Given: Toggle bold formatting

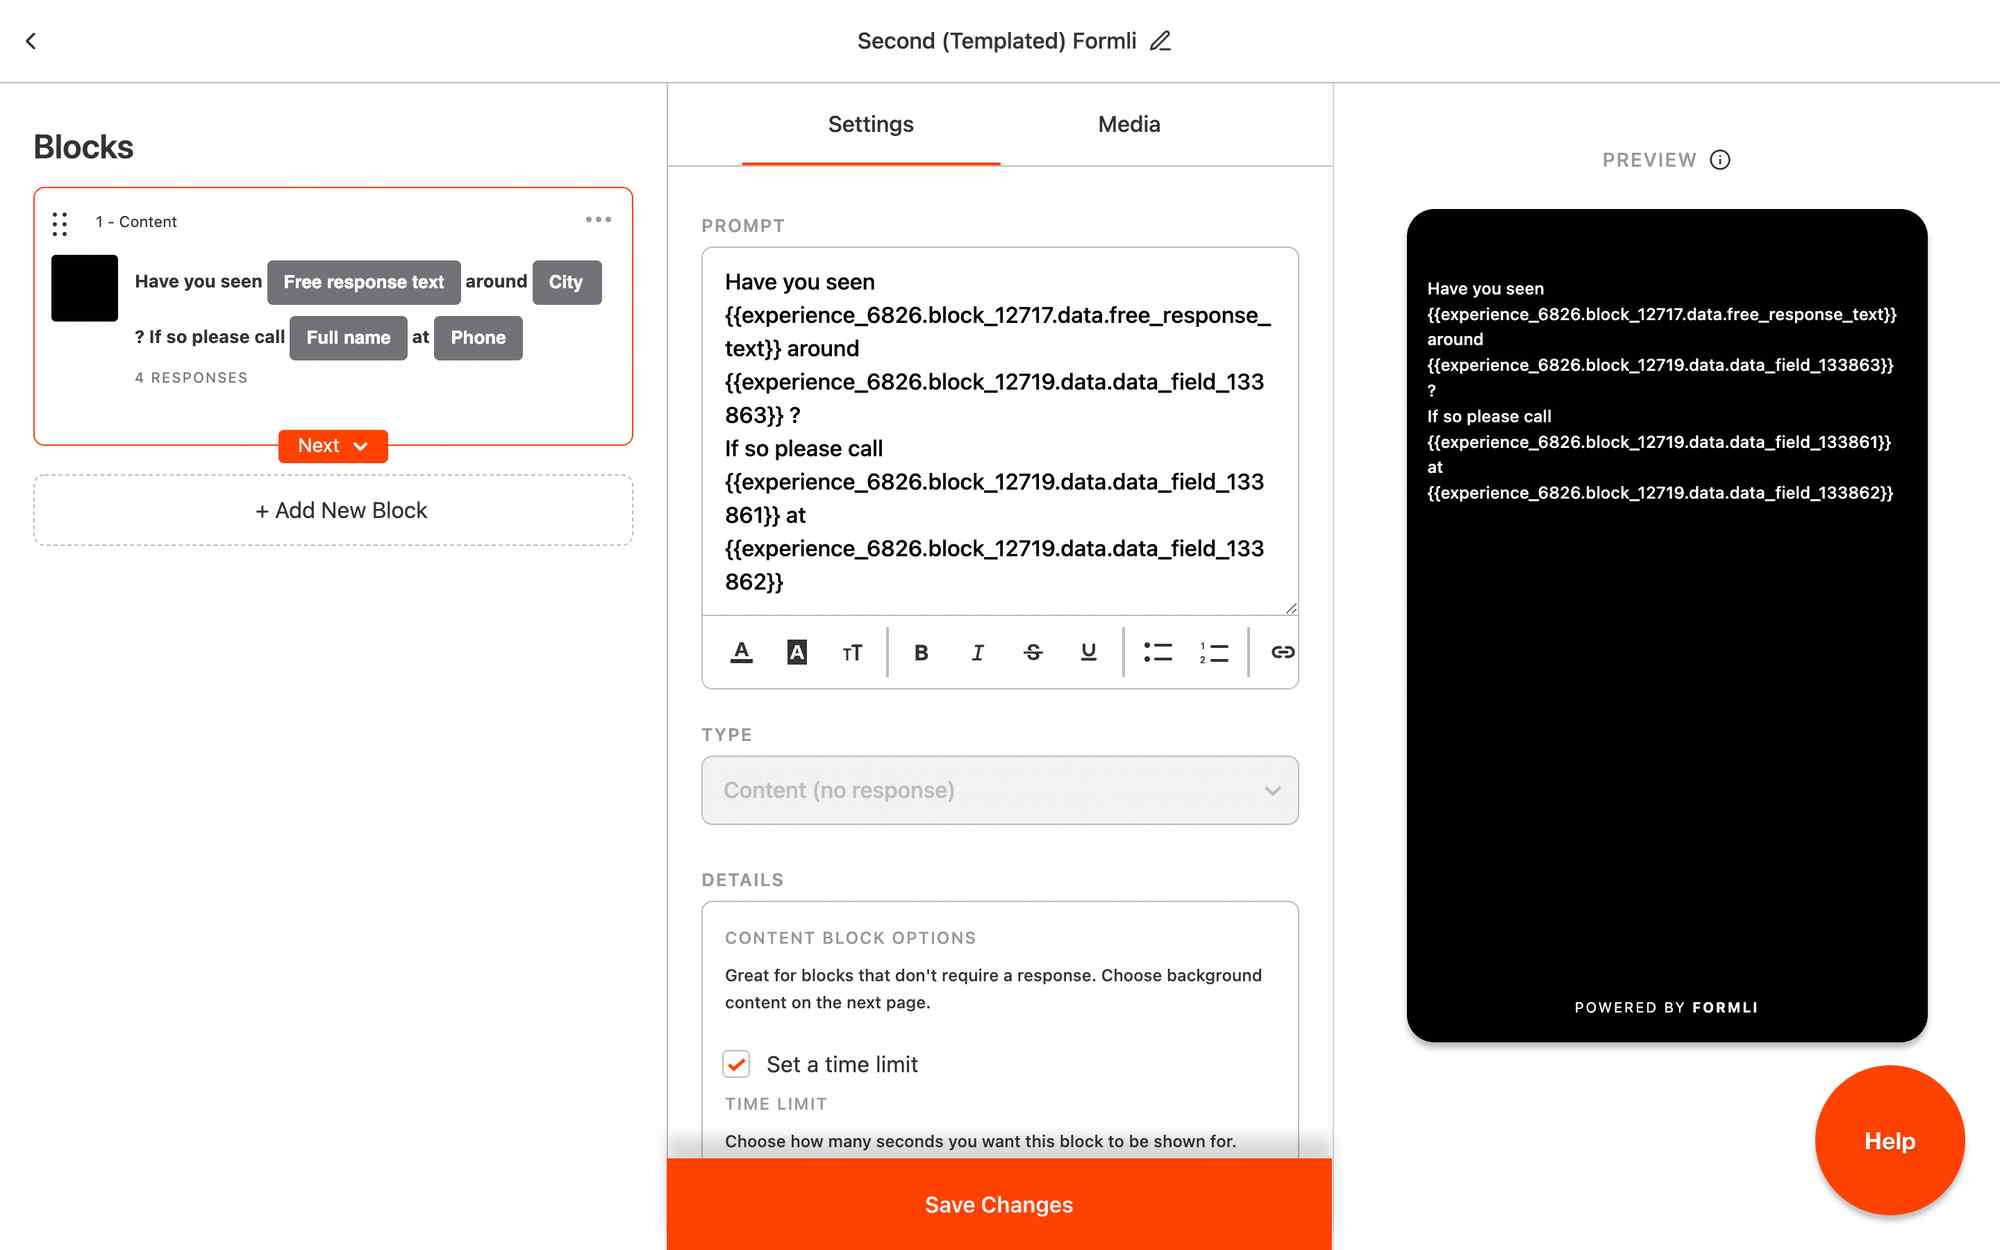Looking at the screenshot, I should tap(921, 652).
